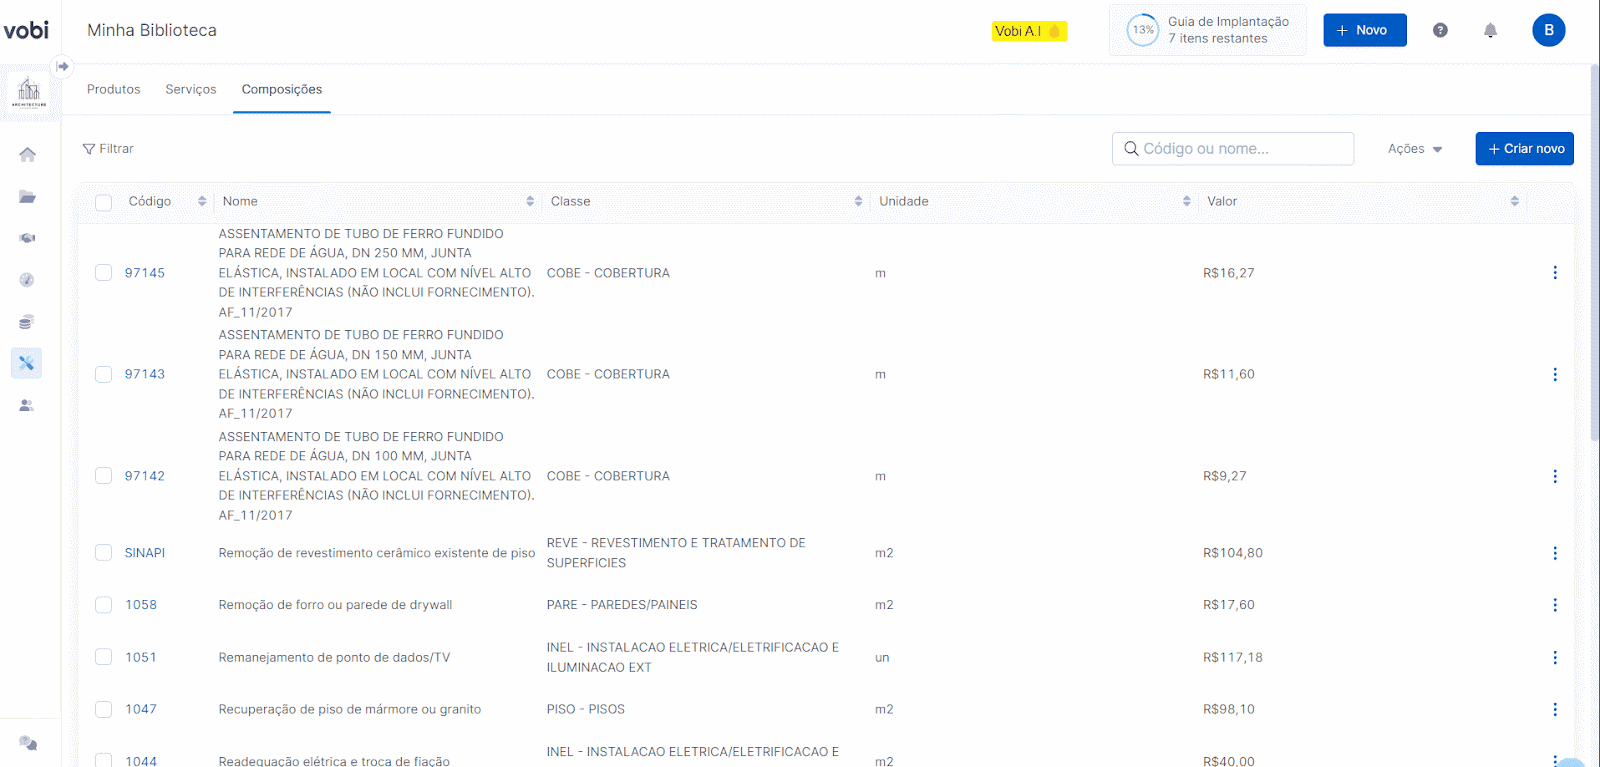1600x767 pixels.
Task: Open the handshake icon in sidebar
Action: pos(27,238)
